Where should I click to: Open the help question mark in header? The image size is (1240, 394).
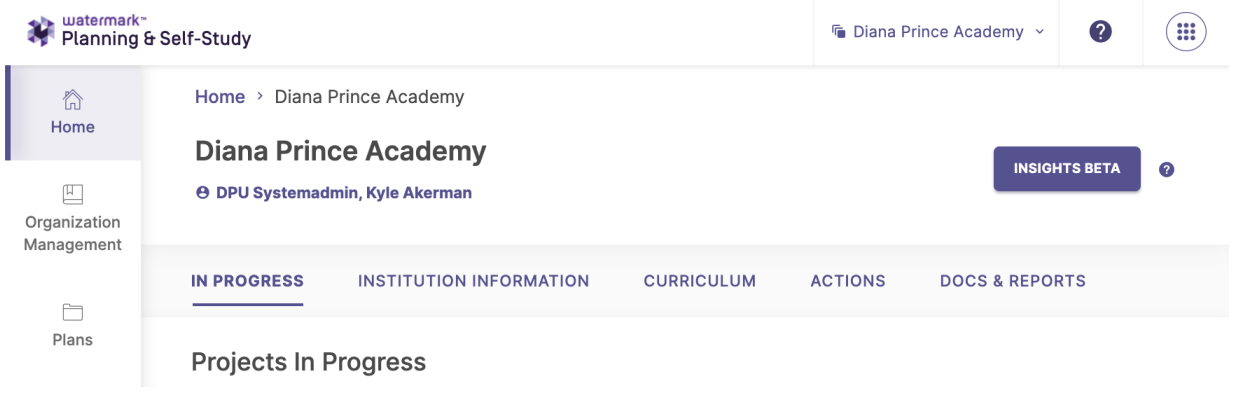click(x=1101, y=32)
